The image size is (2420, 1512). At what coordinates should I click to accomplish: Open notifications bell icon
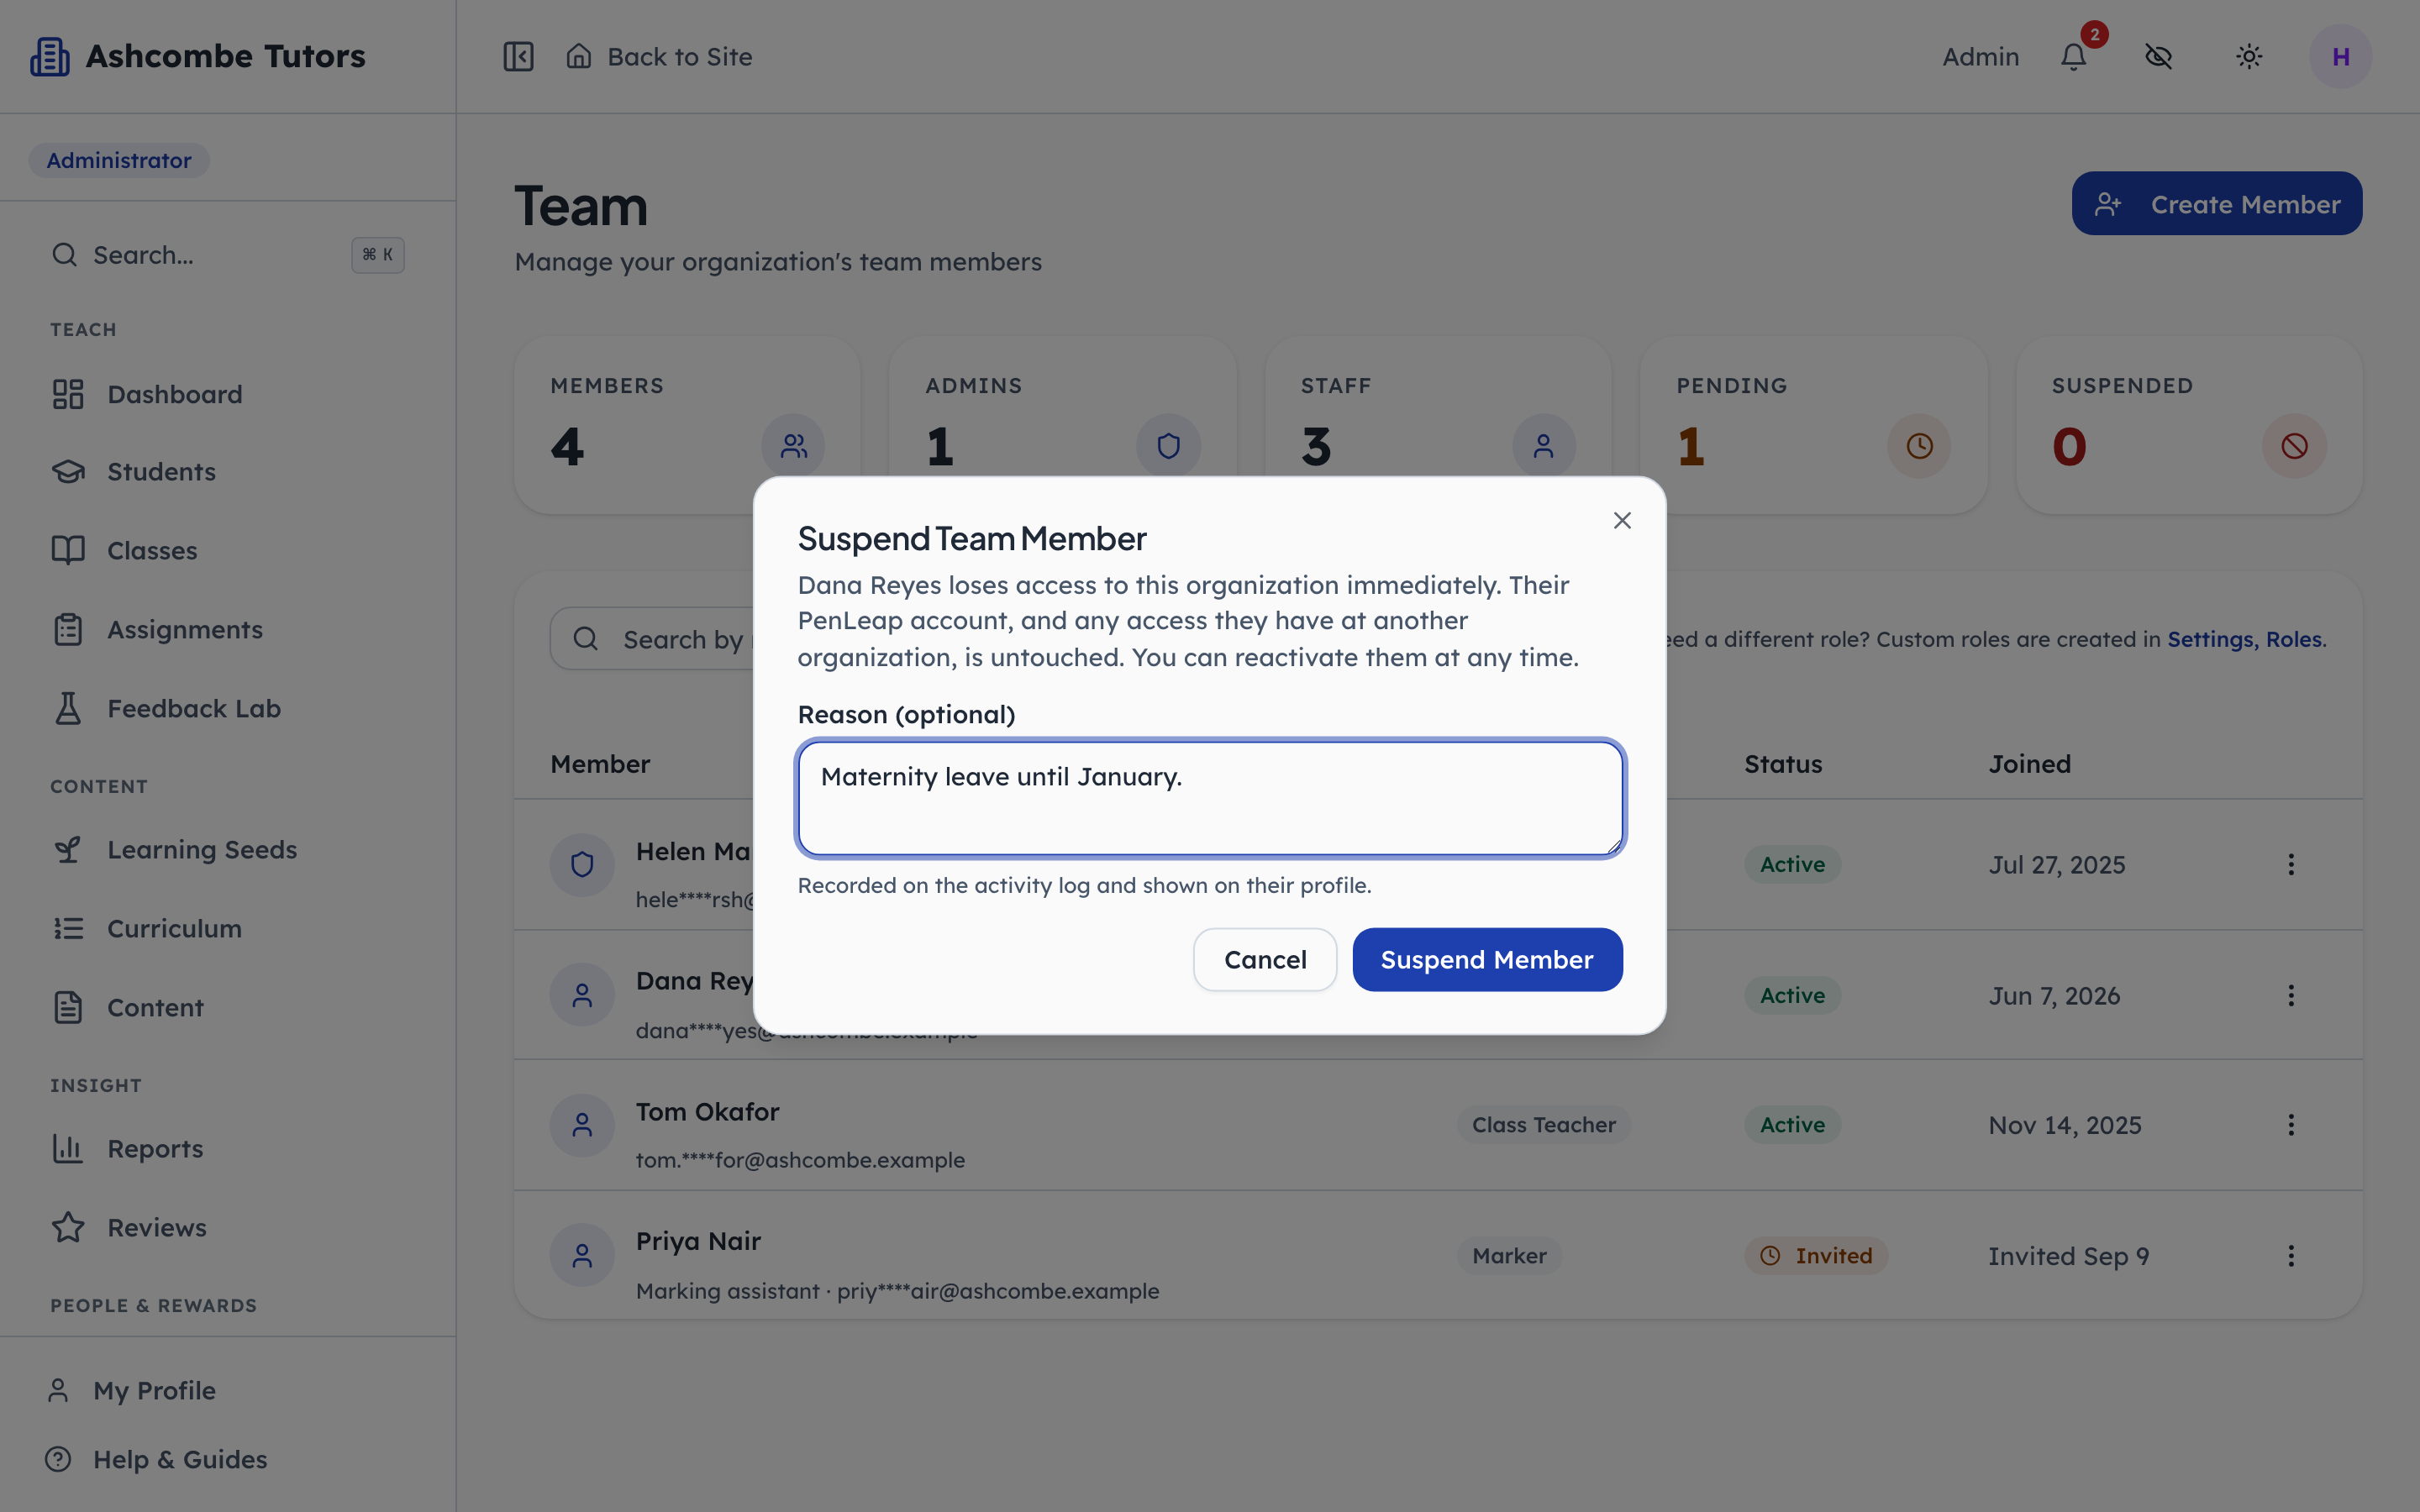[x=2074, y=56]
